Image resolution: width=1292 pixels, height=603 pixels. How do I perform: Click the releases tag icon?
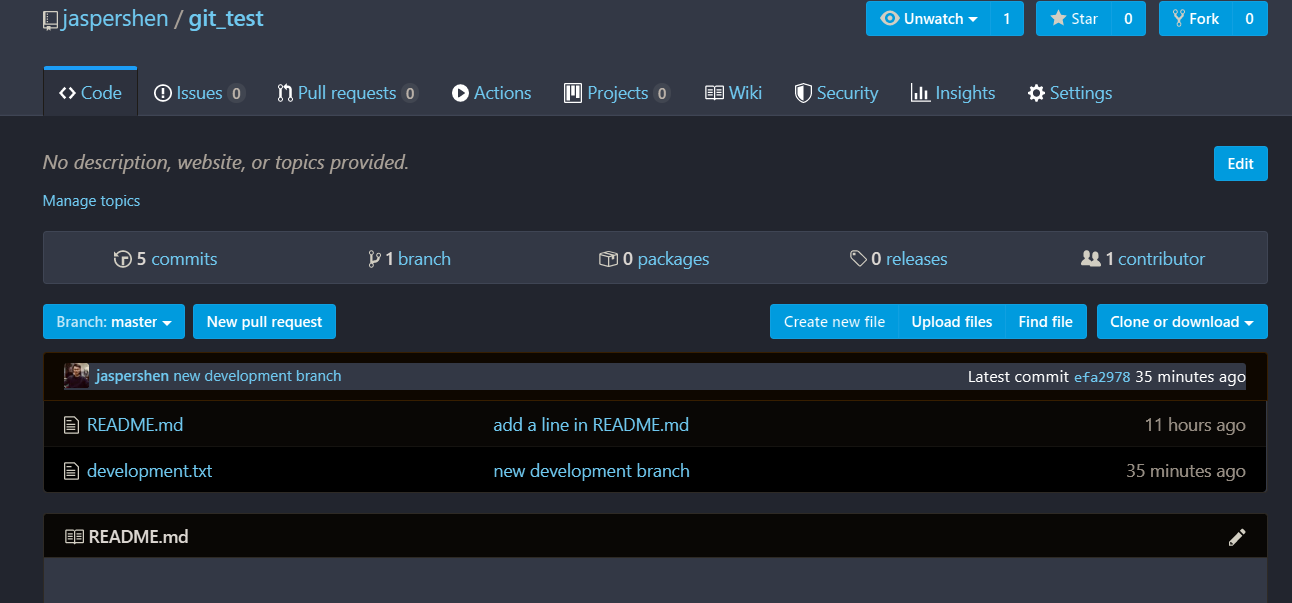point(857,259)
